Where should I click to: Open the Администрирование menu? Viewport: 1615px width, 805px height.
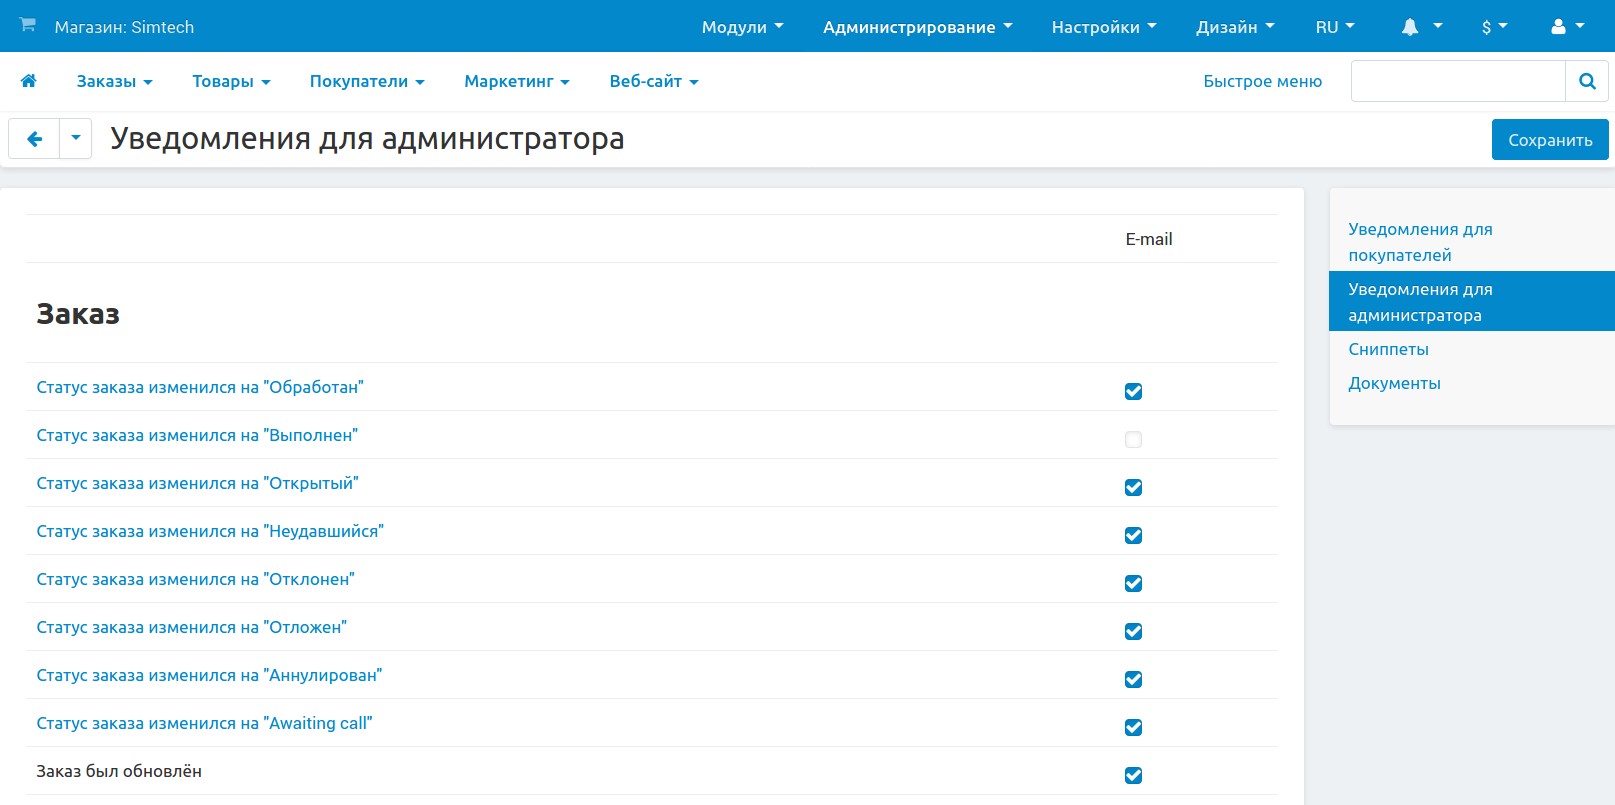click(x=917, y=27)
